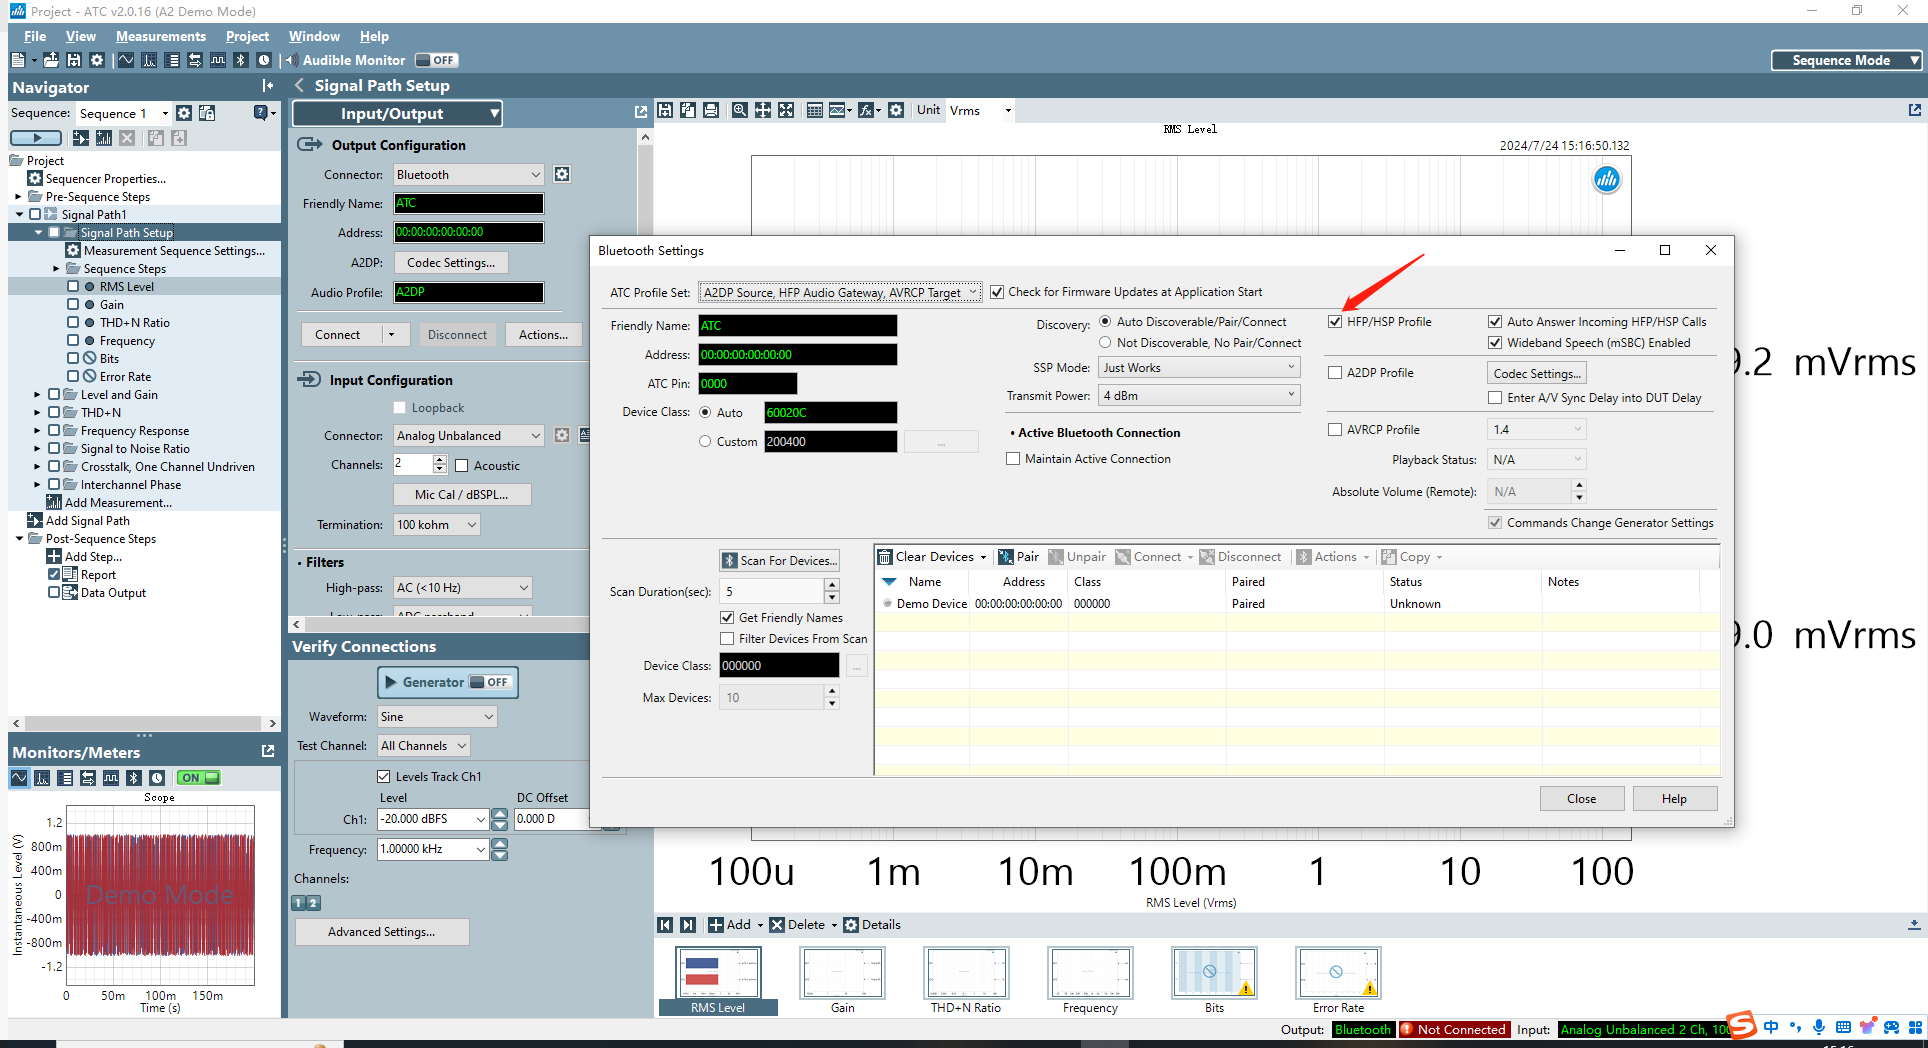Image resolution: width=1928 pixels, height=1048 pixels.
Task: Pop out the Monitors/Meters panel
Action: pos(268,751)
